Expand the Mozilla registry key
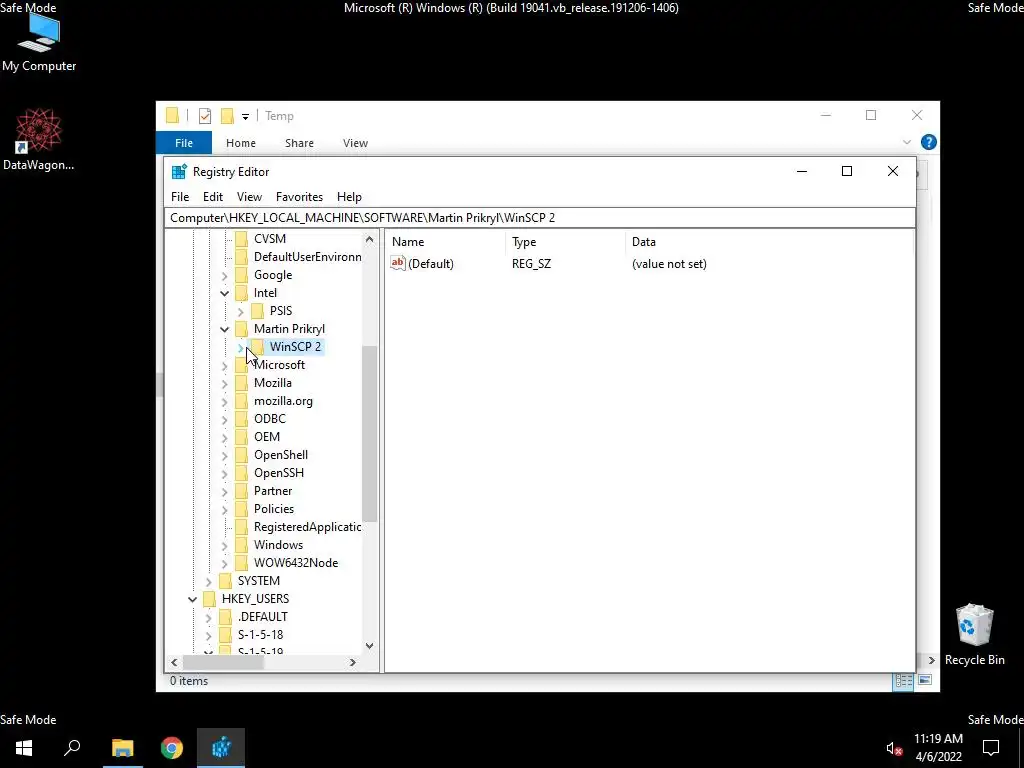Screen dimensions: 1024x768 point(225,383)
